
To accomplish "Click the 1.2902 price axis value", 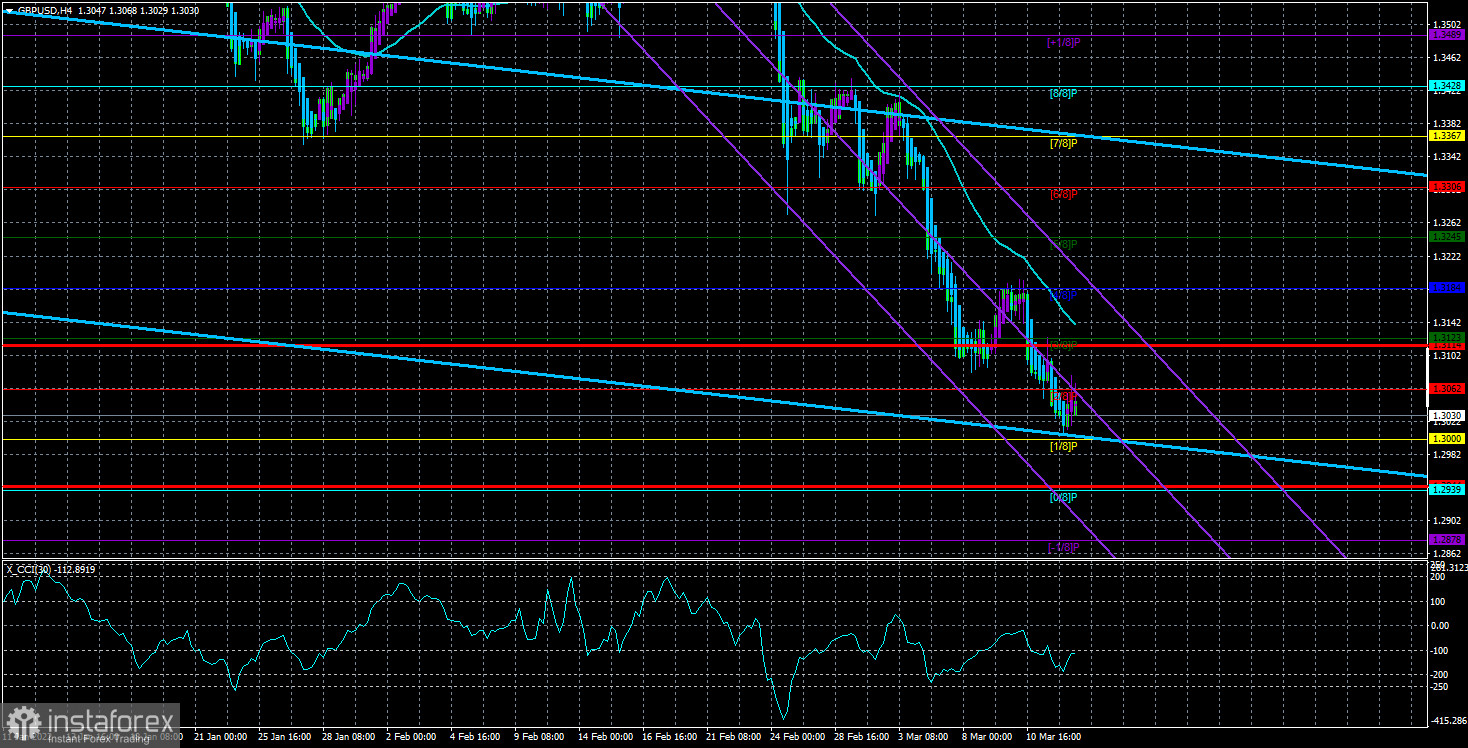I will click(1447, 521).
